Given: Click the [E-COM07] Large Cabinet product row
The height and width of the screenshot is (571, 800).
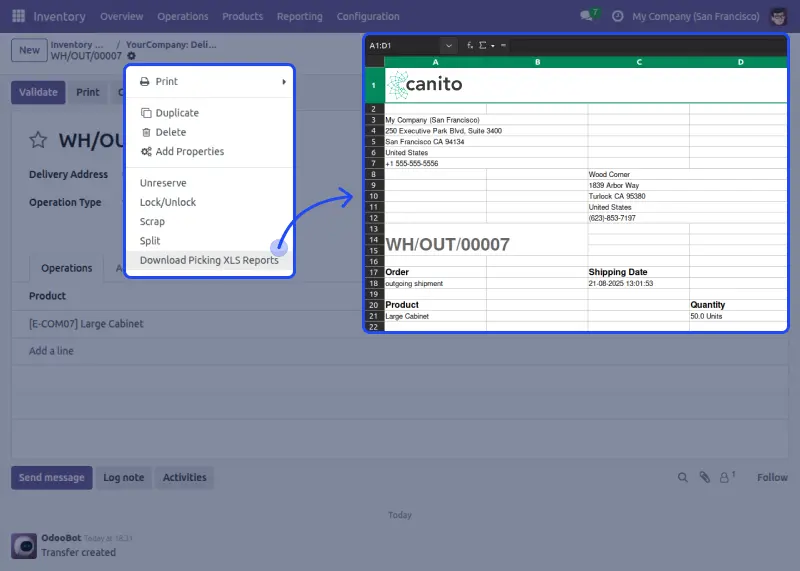Looking at the screenshot, I should [x=399, y=324].
